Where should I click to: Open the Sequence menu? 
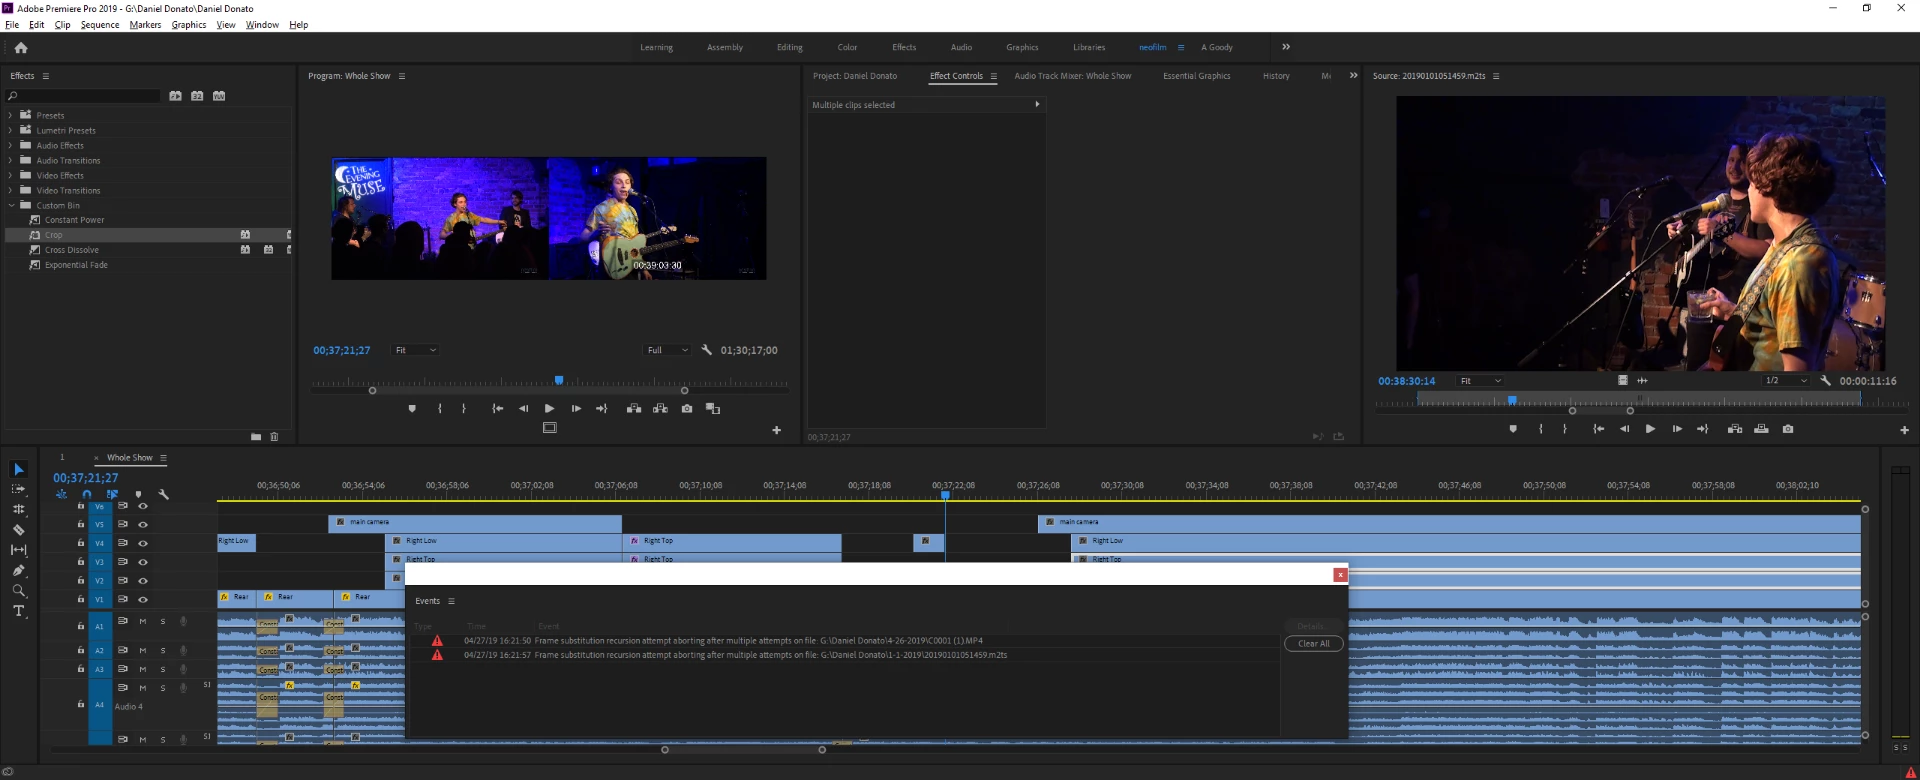100,25
